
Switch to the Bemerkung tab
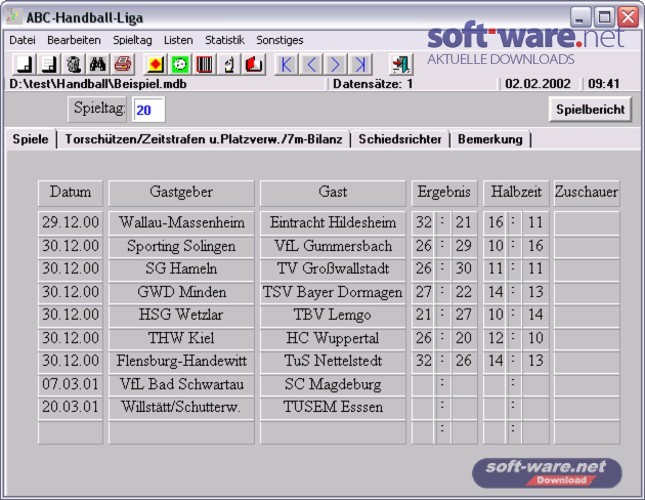490,139
